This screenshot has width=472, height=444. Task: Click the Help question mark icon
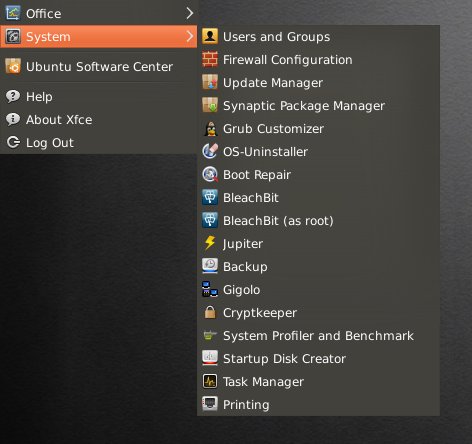click(x=13, y=96)
